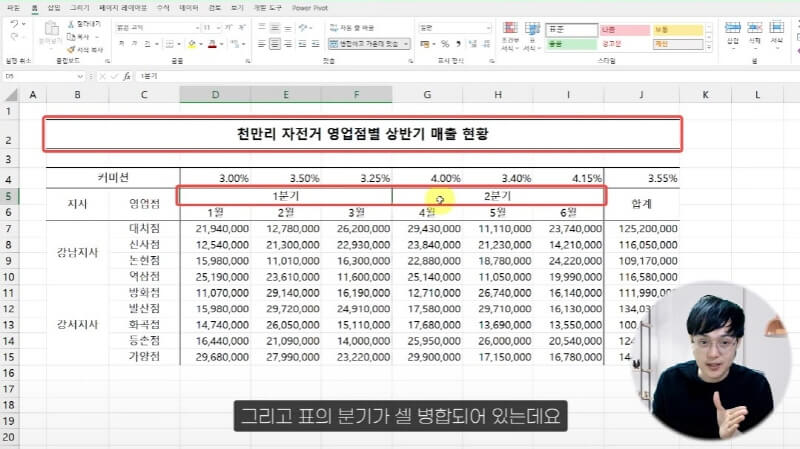The width and height of the screenshot is (800, 449).
Task: Toggle italic formatting
Action: pyautogui.click(x=134, y=44)
